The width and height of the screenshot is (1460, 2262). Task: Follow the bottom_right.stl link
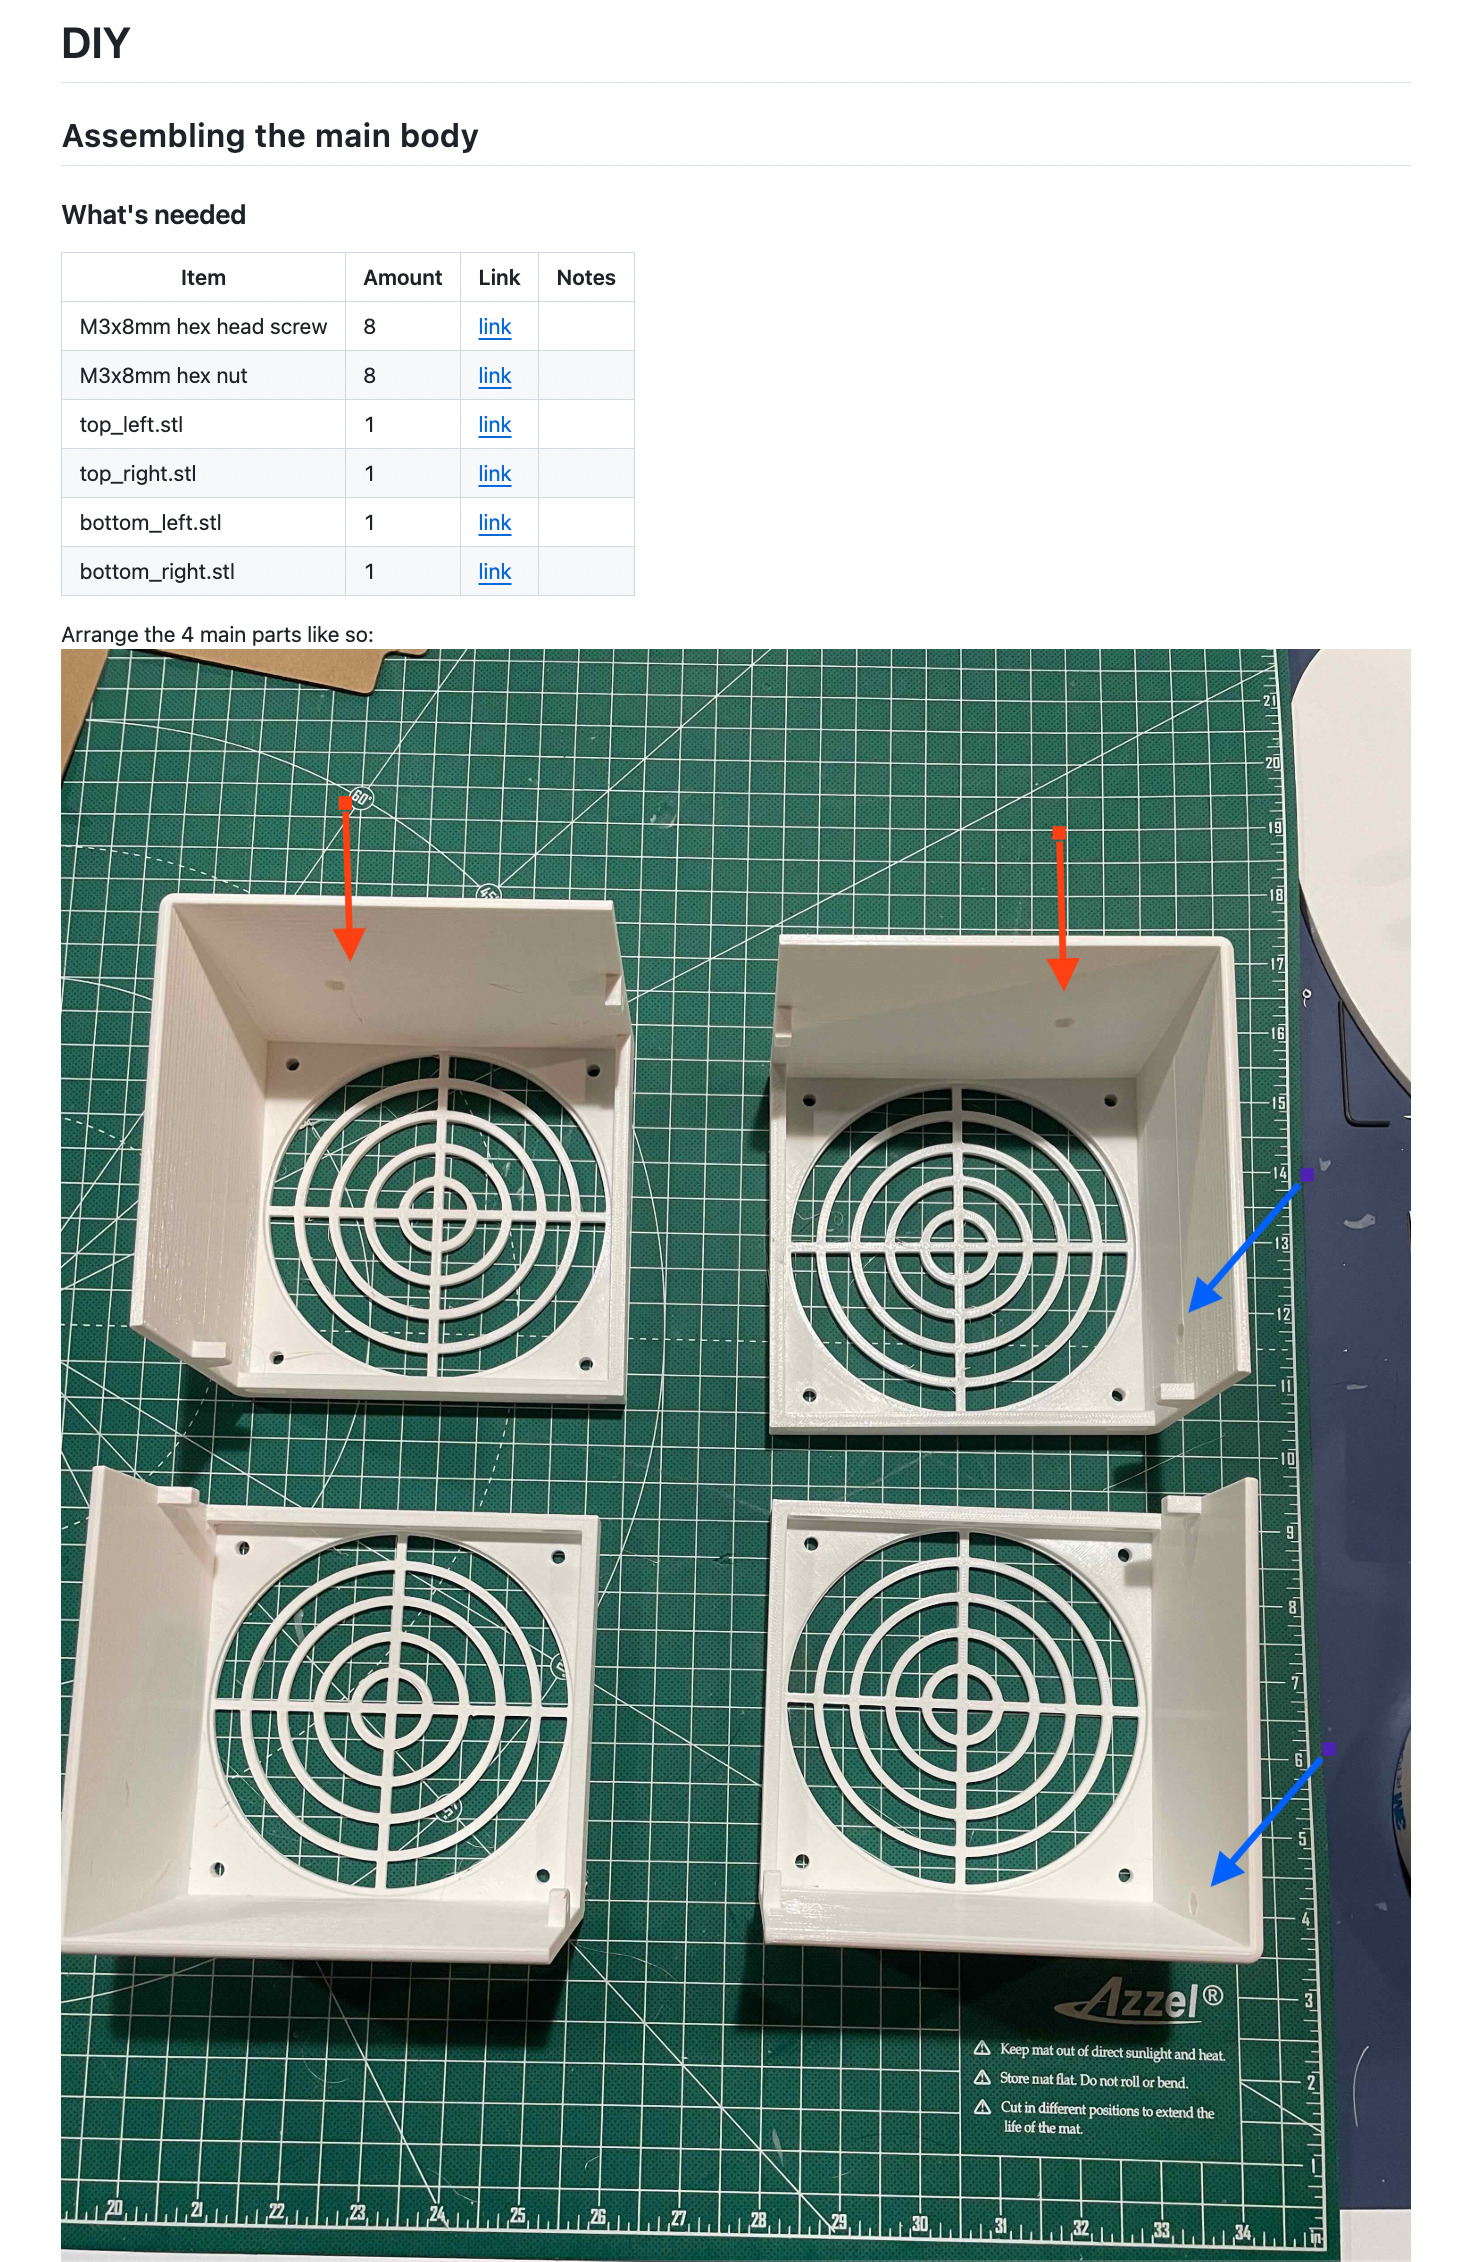494,572
